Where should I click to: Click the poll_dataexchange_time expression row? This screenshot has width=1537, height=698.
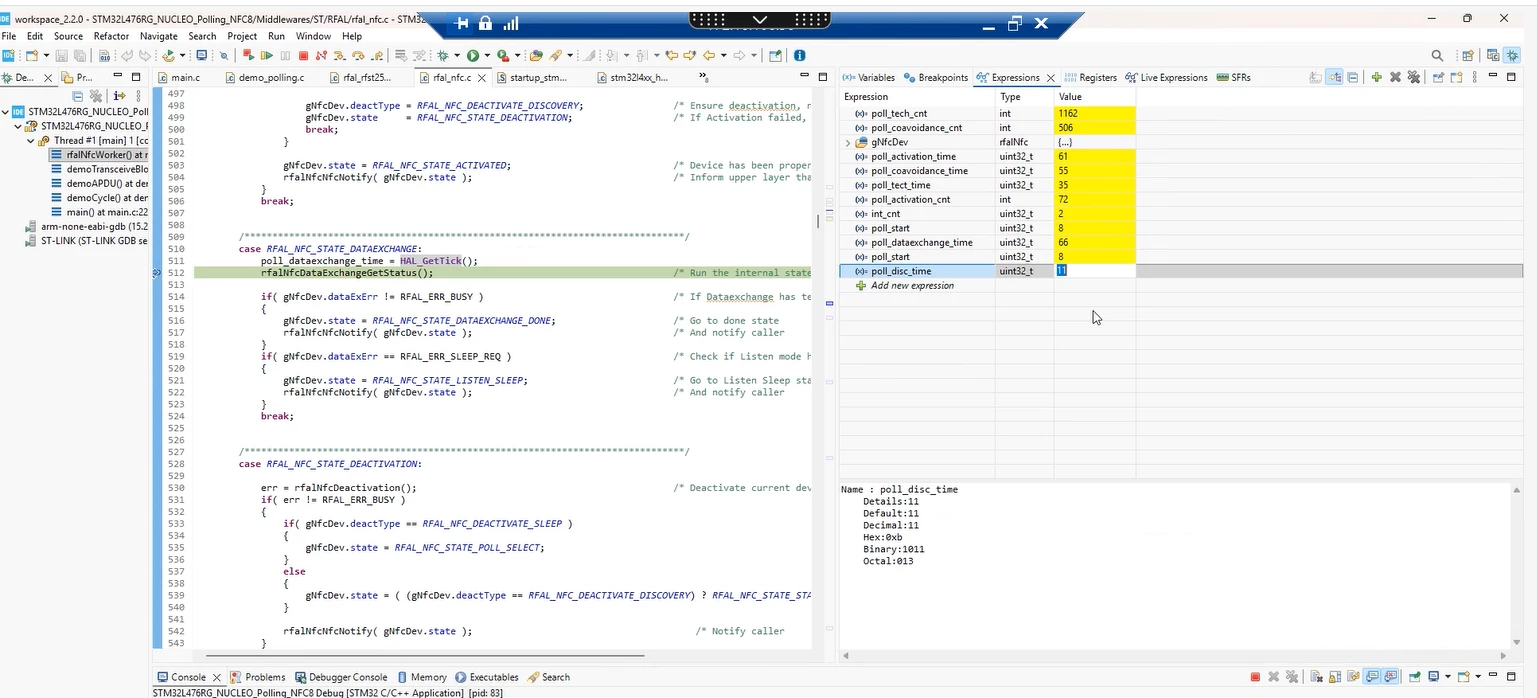pos(988,242)
